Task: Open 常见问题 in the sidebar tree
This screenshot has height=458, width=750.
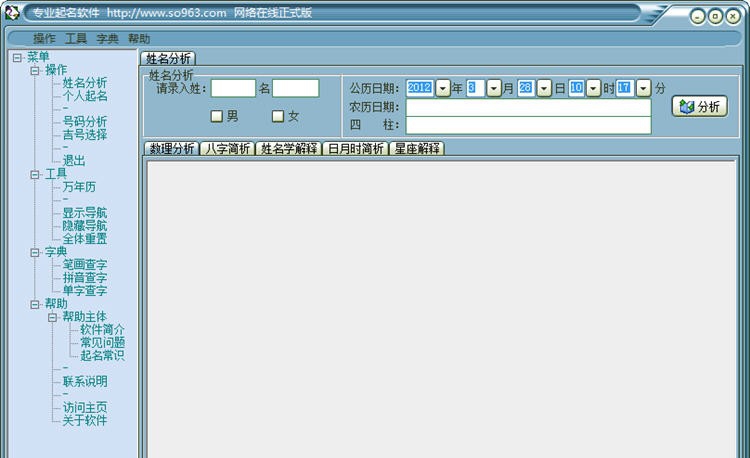Action: (102, 342)
